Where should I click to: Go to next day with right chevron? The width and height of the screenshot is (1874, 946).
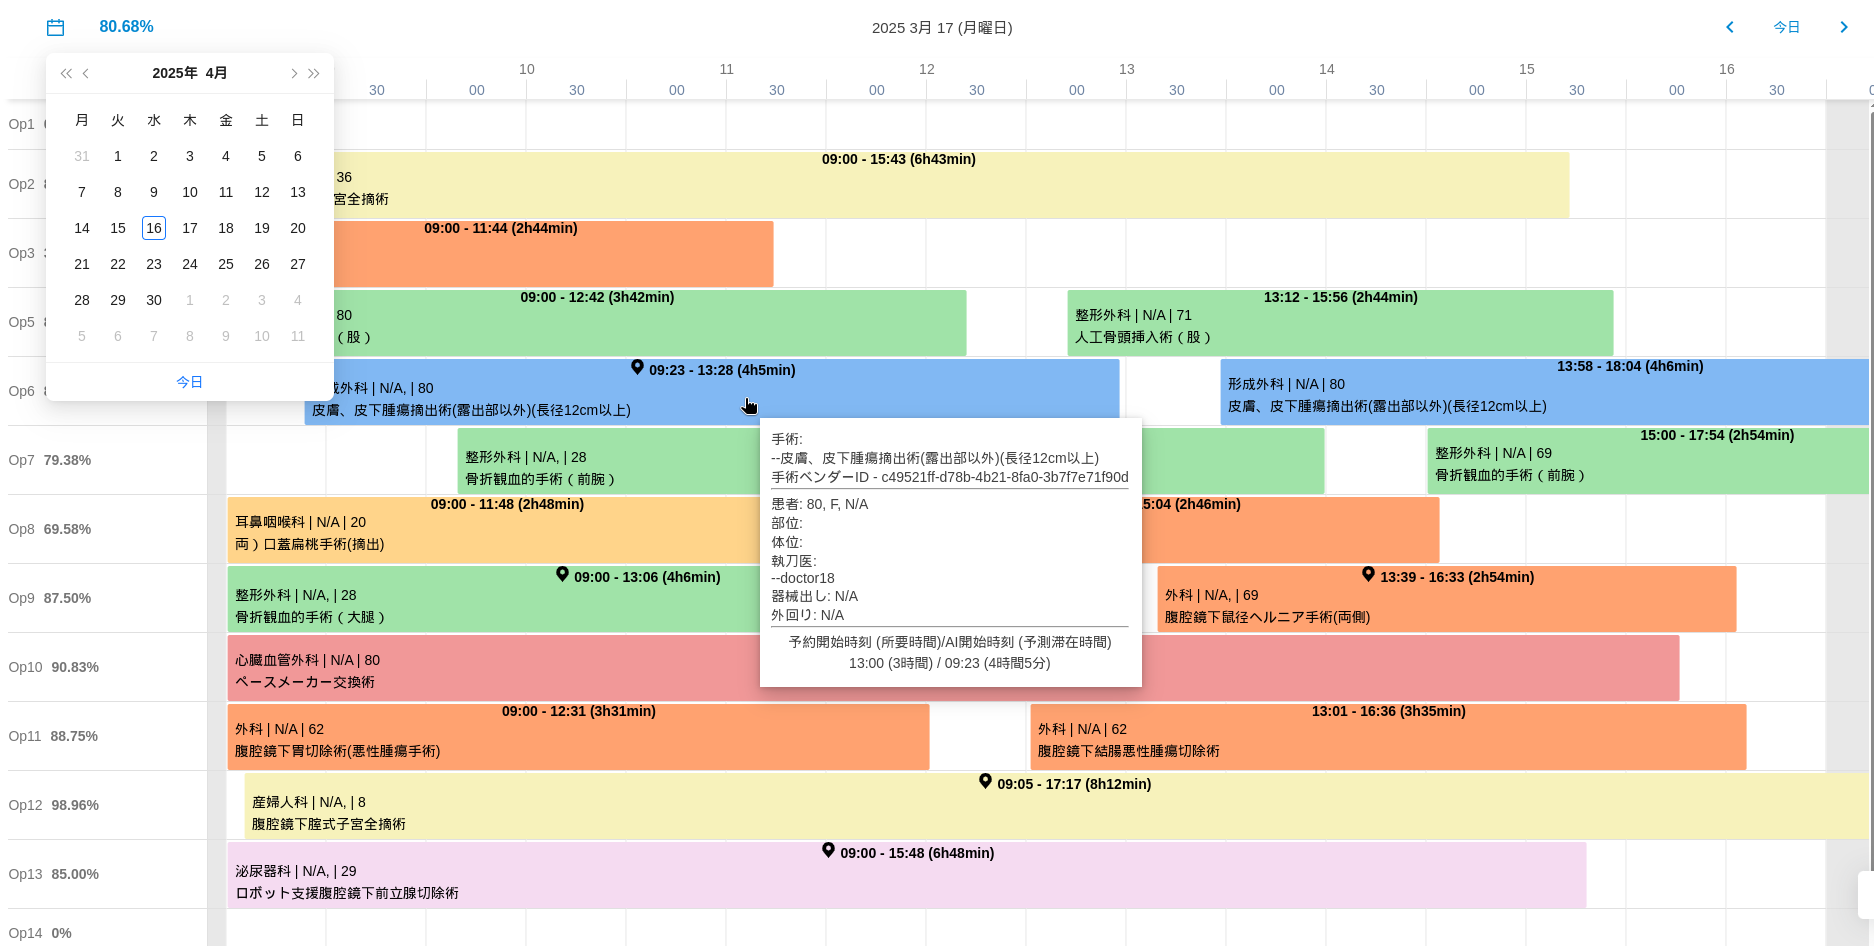tap(1844, 27)
